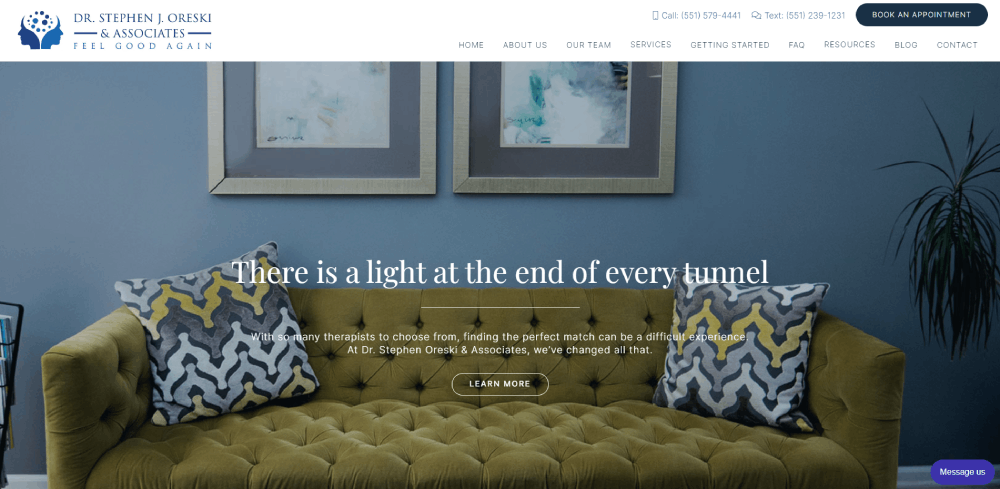Screen dimensions: 1000x489
Task: Go to the Home menu item
Action: tap(471, 45)
